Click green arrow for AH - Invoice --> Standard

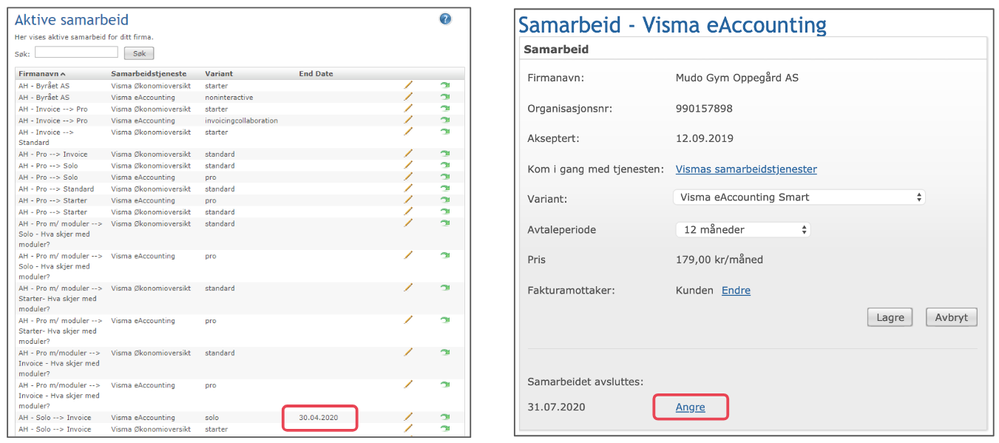(x=445, y=131)
